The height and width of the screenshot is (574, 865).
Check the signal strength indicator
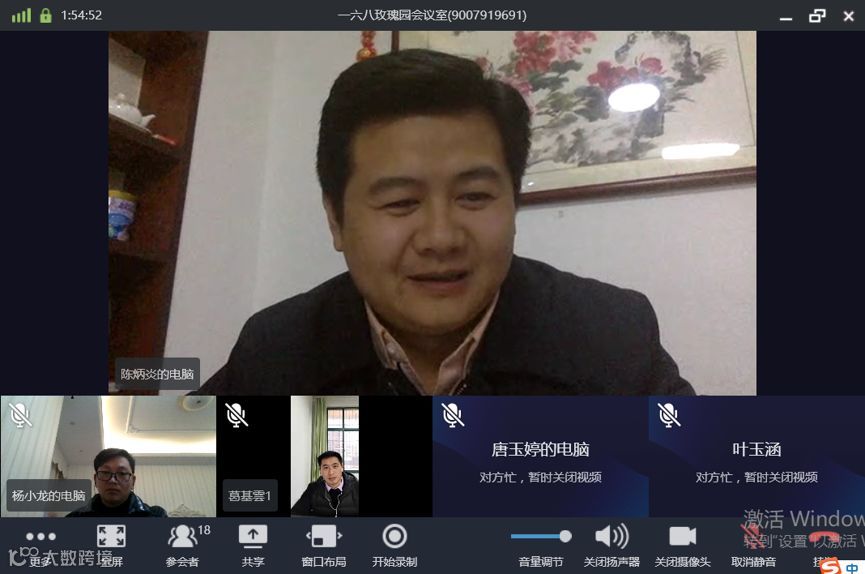22,15
